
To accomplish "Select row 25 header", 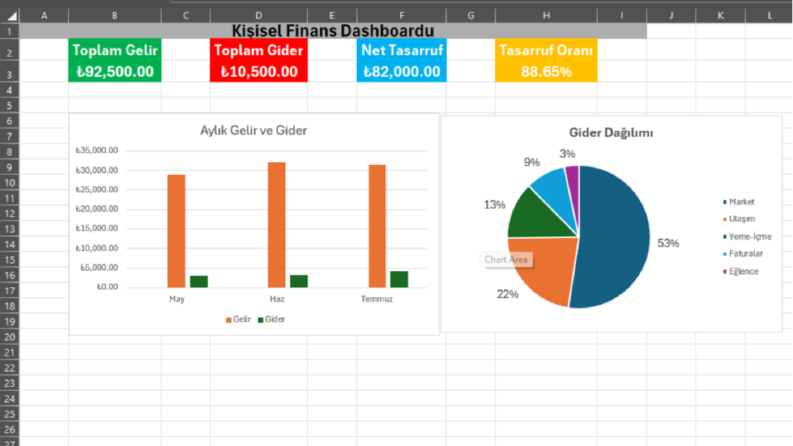I will coord(10,414).
